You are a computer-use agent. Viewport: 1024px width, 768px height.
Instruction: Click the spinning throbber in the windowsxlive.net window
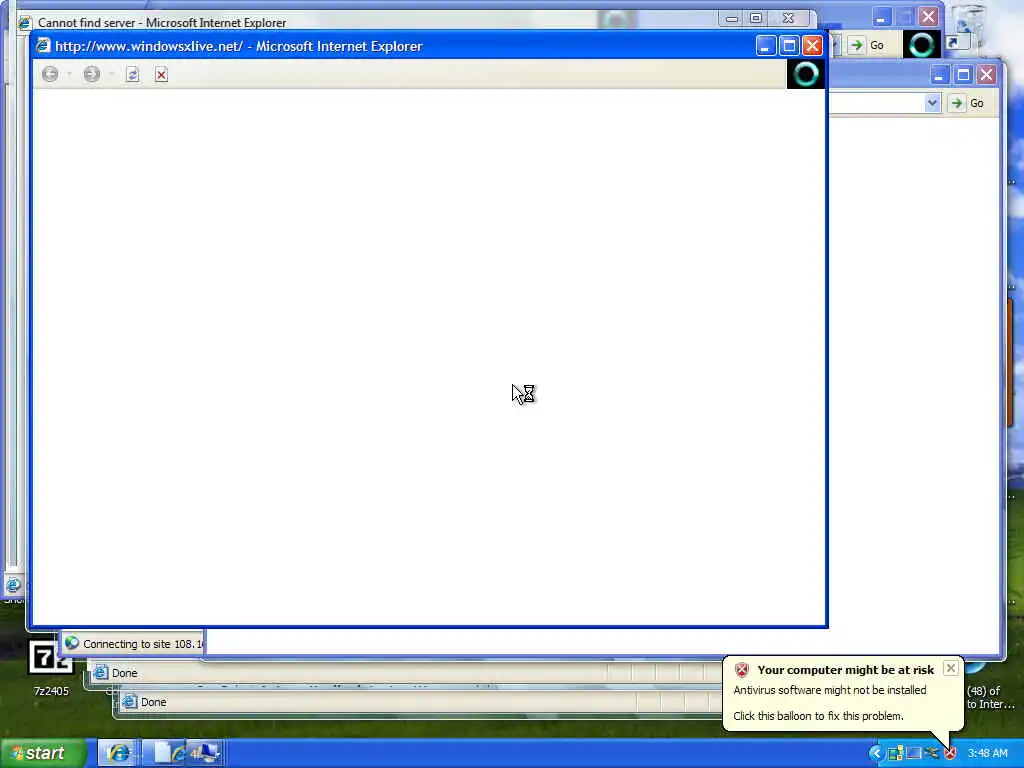805,74
